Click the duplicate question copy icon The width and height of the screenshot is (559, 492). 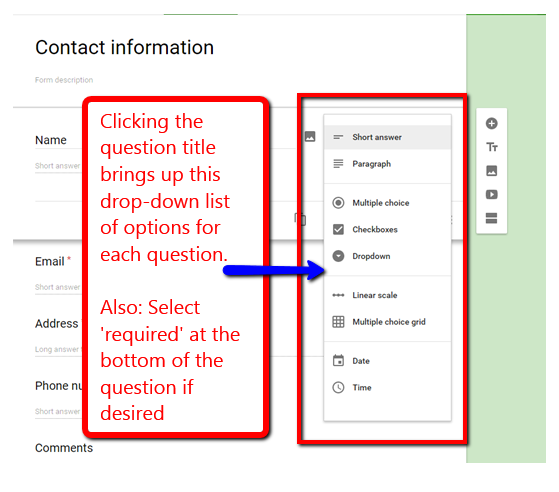click(x=300, y=219)
